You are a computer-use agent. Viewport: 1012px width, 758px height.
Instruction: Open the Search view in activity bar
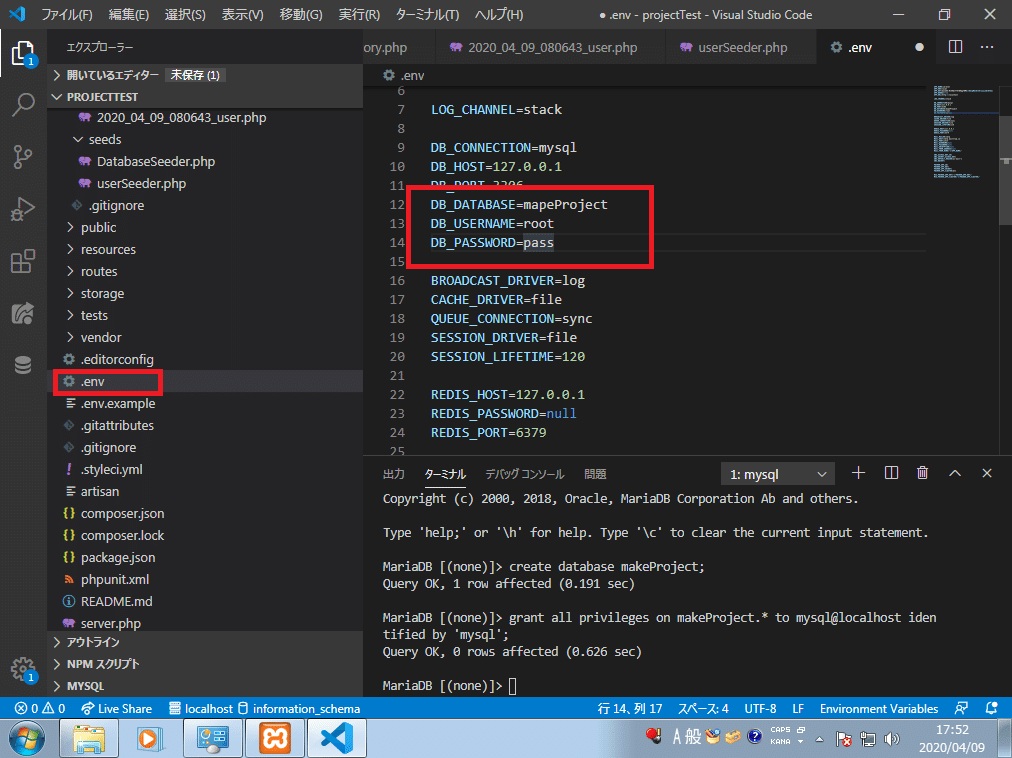click(x=23, y=105)
